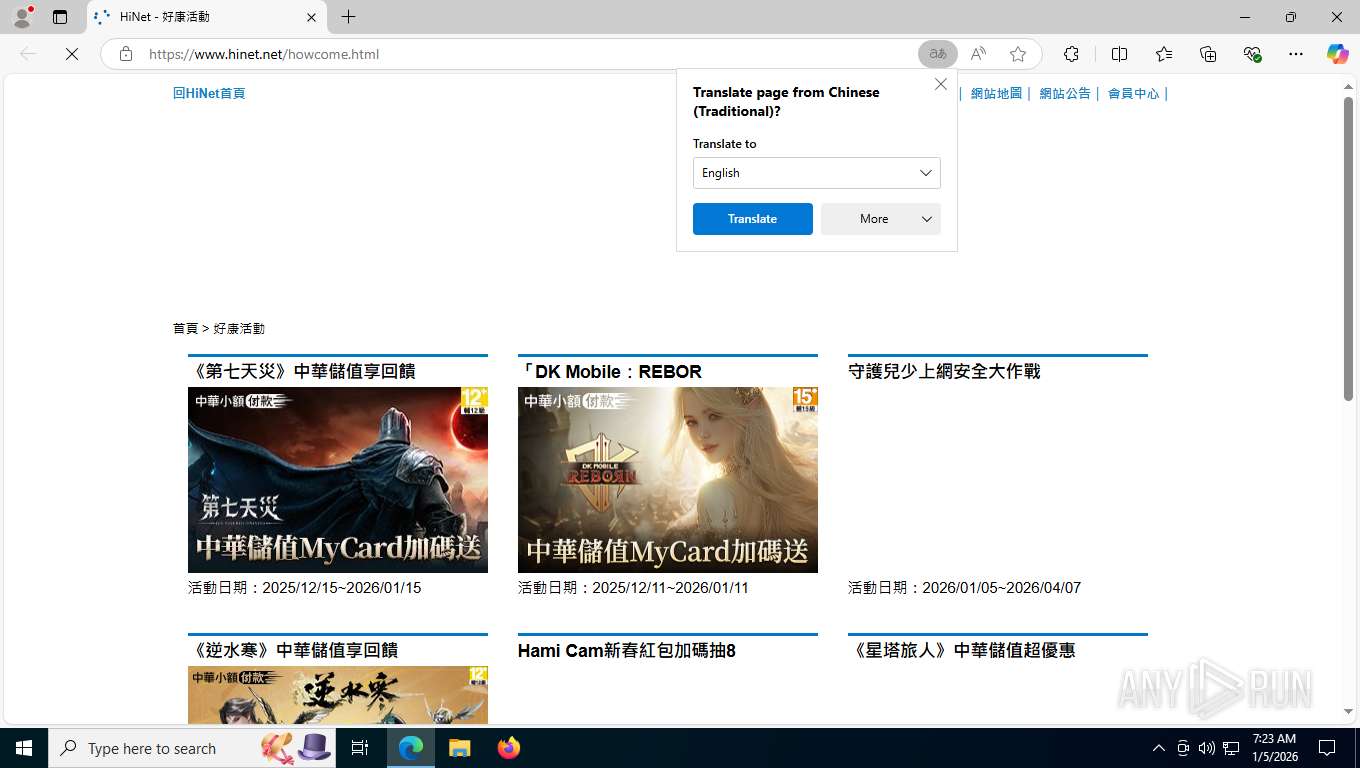Go back to the previous page
The image size is (1360, 768).
click(28, 54)
